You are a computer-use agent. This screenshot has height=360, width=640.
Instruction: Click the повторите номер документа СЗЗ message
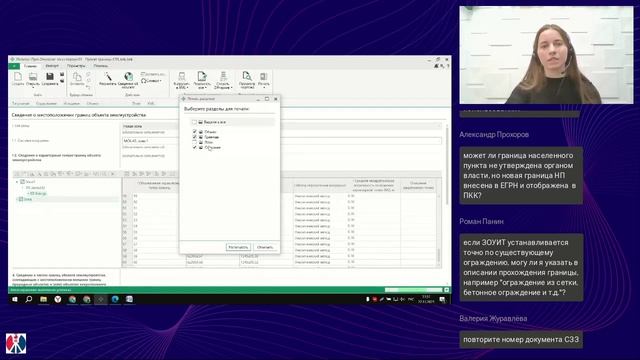coord(521,340)
